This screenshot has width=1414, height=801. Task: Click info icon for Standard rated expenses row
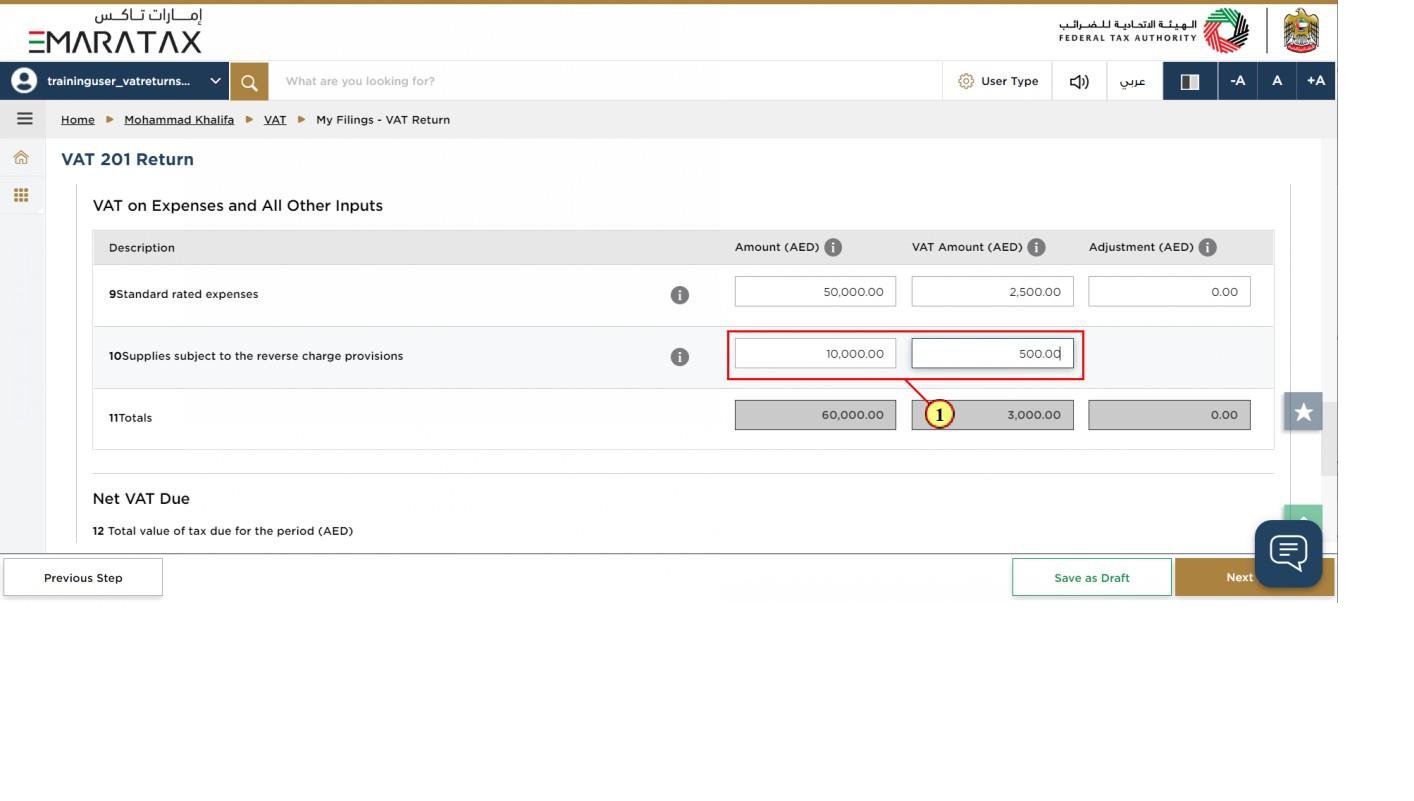pyautogui.click(x=679, y=295)
